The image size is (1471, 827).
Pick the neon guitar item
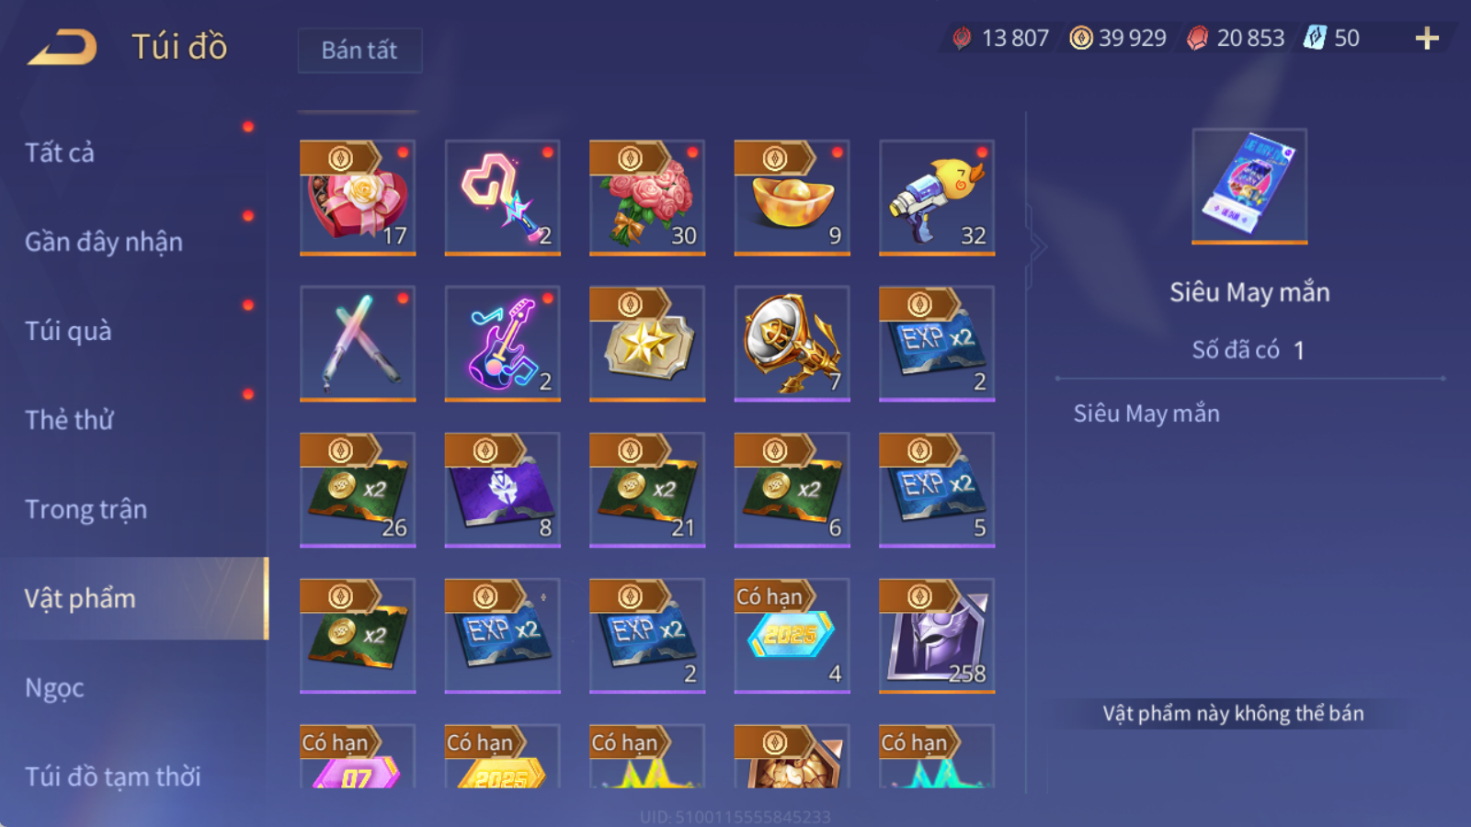[x=502, y=343]
